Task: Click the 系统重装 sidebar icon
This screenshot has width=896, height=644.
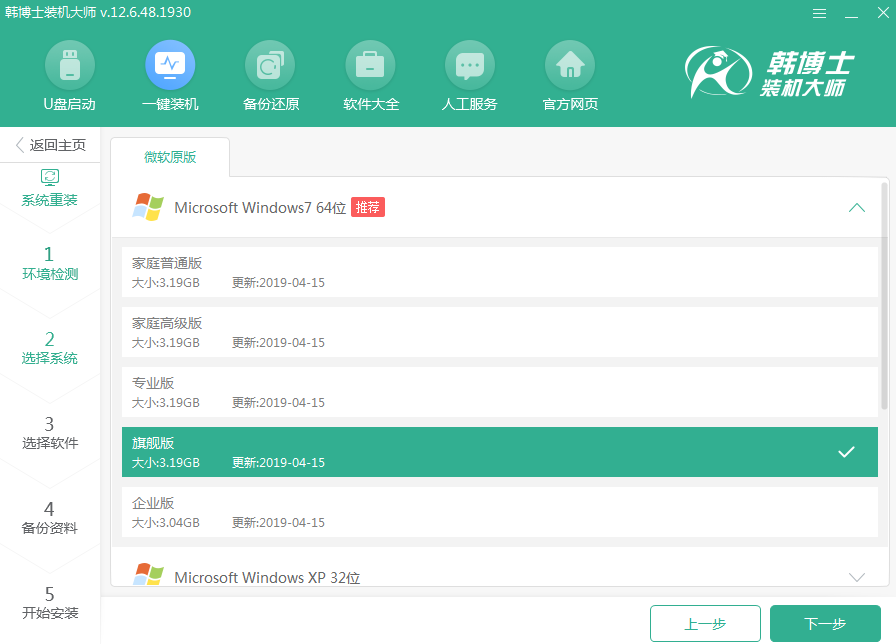Action: (x=49, y=176)
